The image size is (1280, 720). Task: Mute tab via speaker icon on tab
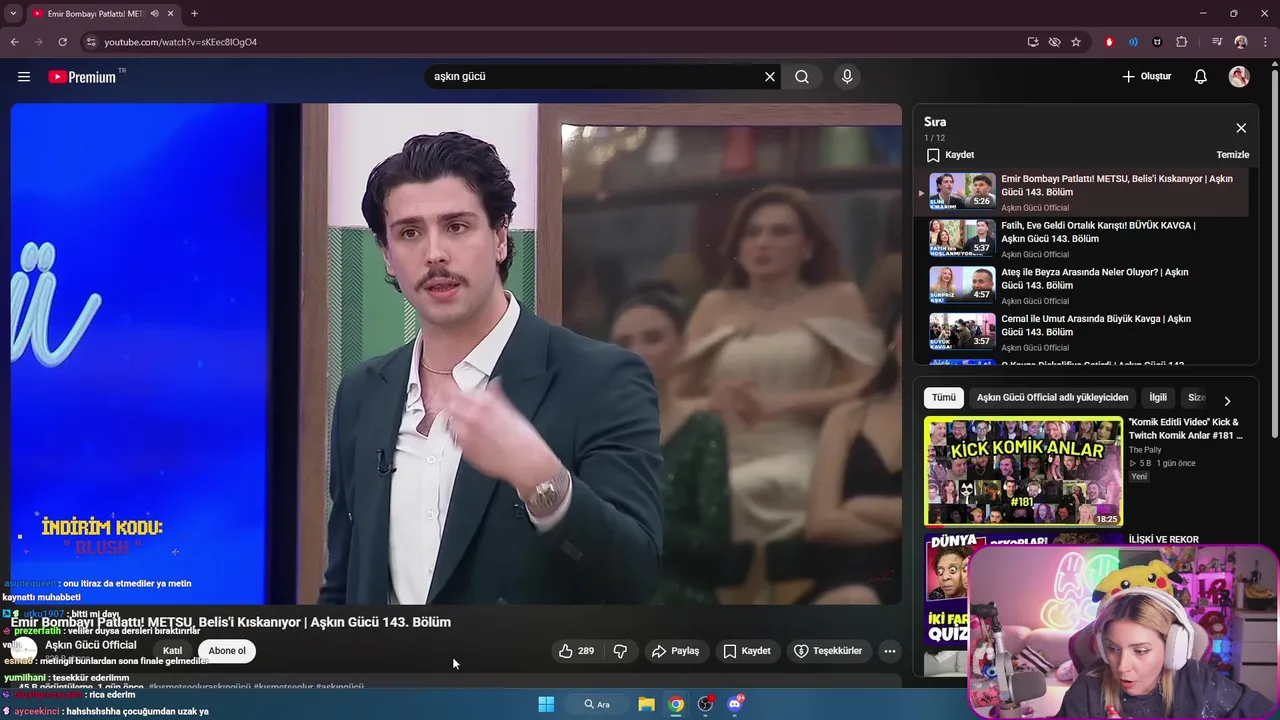[x=154, y=14]
